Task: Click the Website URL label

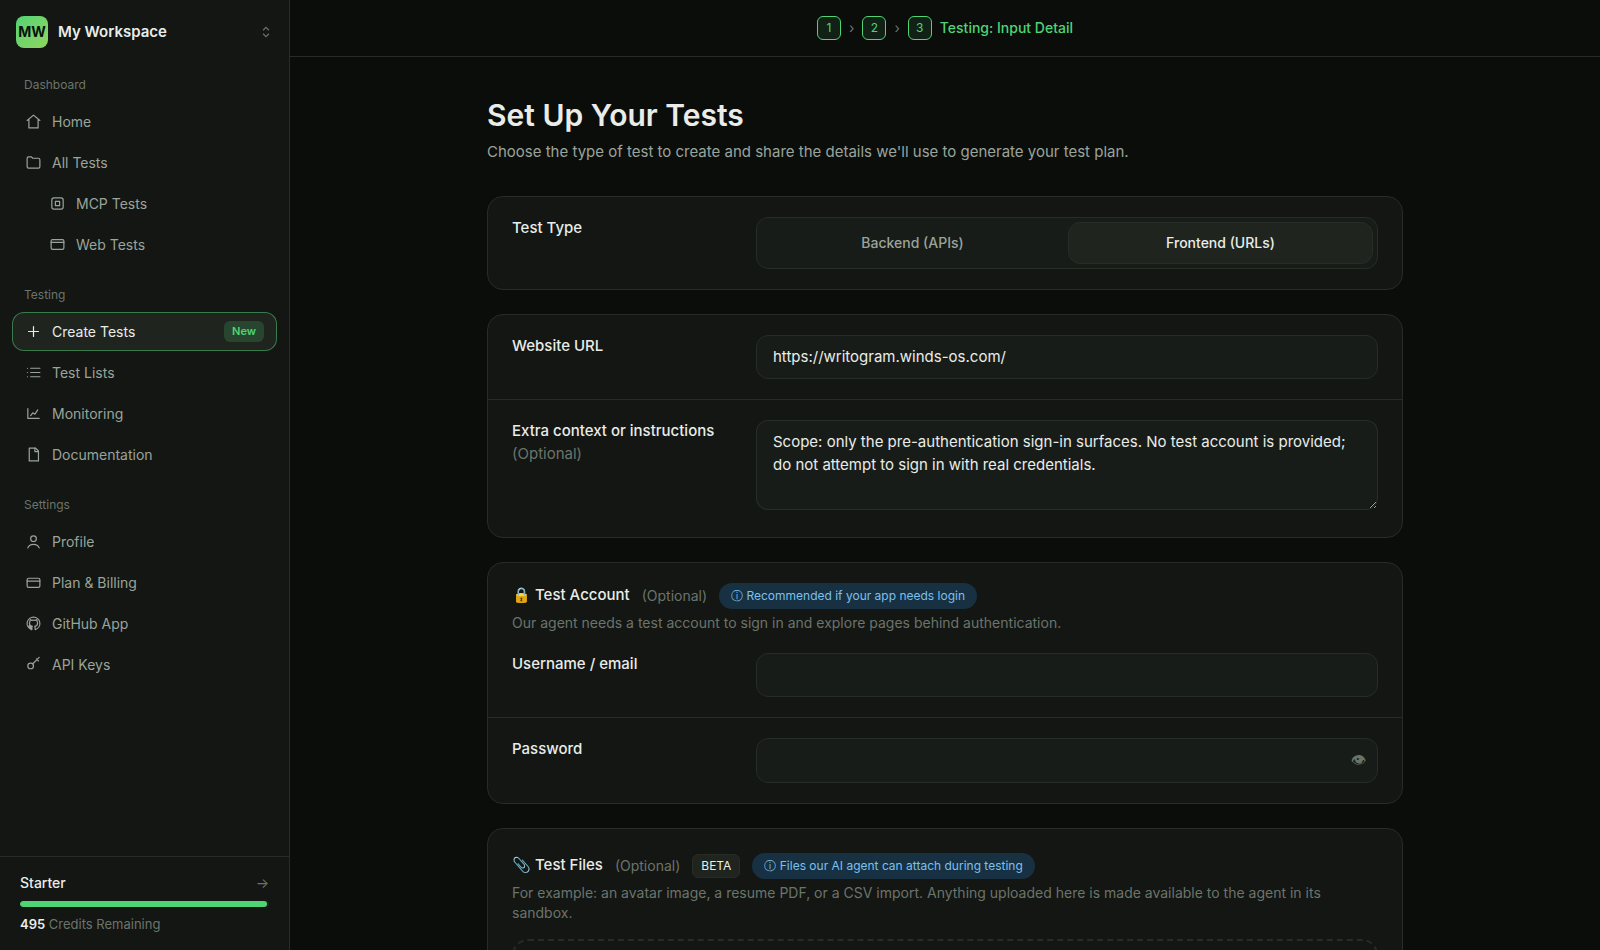Action: [x=557, y=346]
